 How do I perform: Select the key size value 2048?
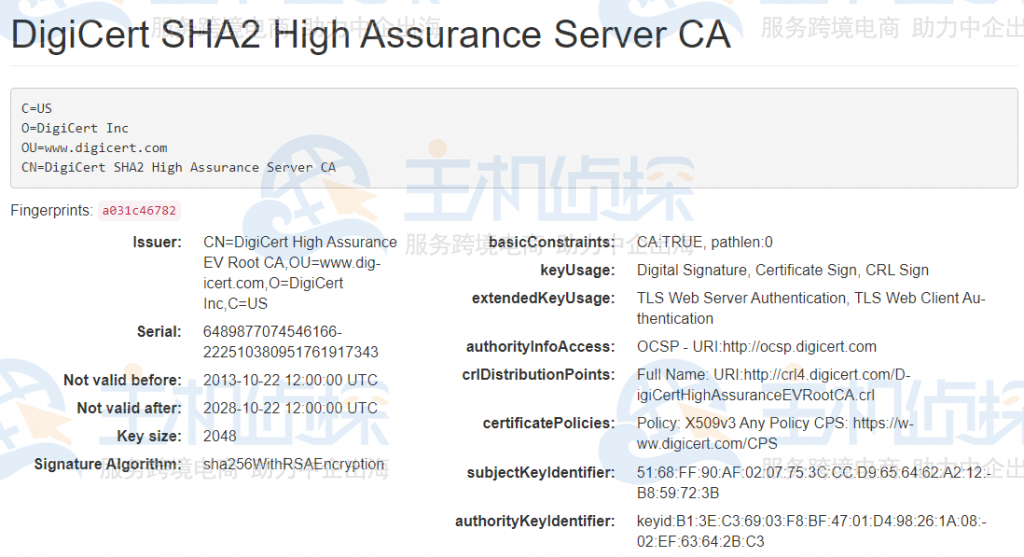(x=220, y=436)
